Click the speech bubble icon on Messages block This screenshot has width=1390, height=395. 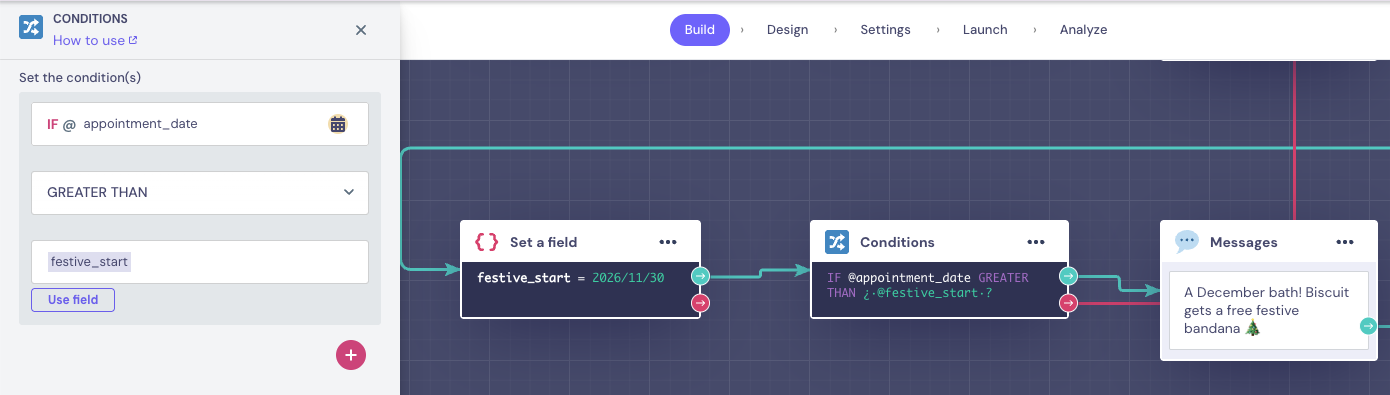(1187, 241)
